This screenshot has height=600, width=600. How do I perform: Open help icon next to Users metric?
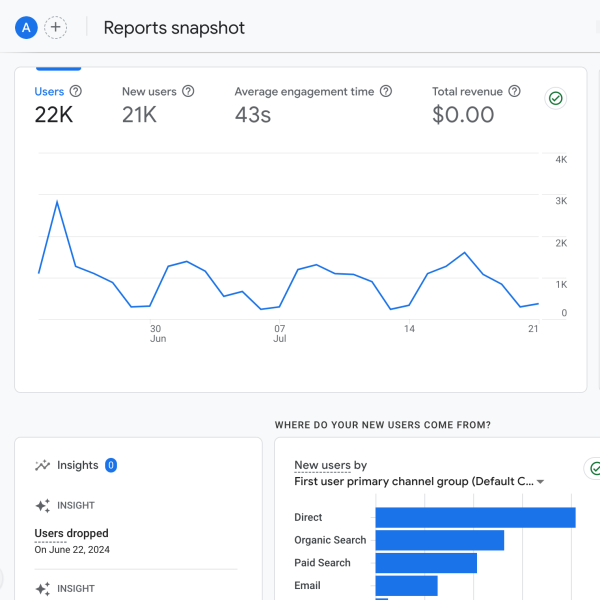click(76, 91)
